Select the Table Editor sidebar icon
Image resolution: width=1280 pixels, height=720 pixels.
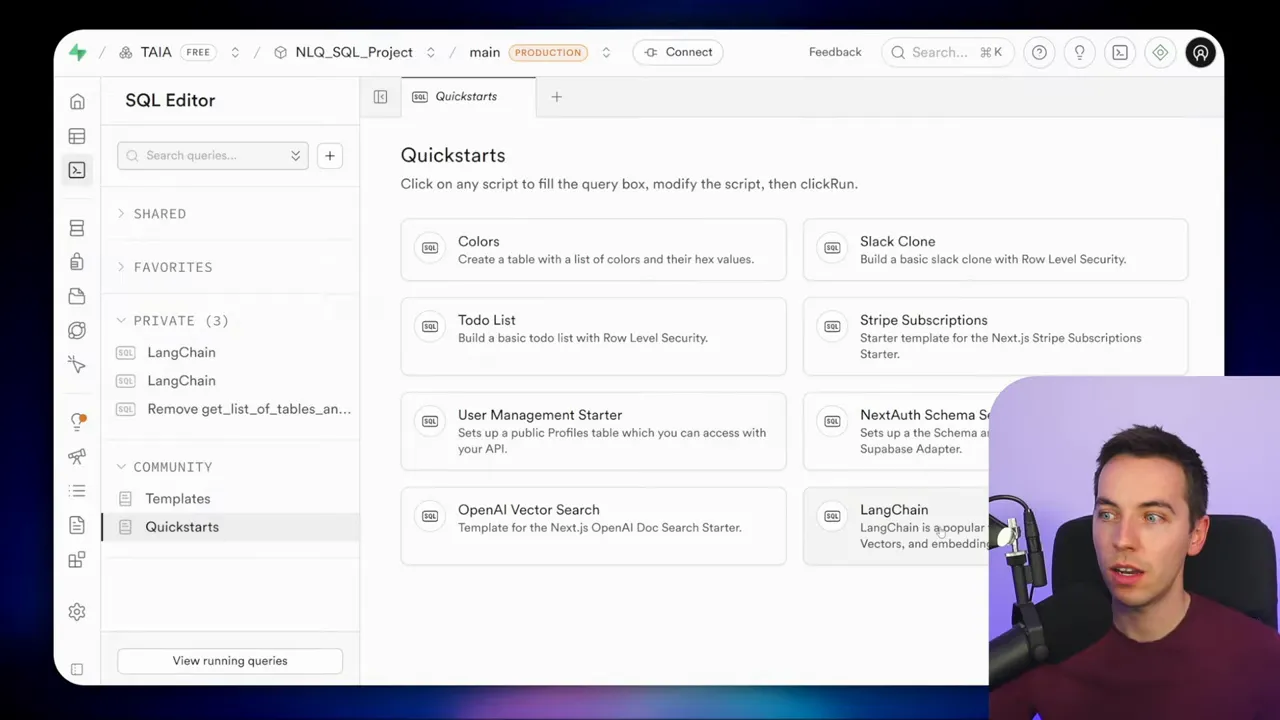77,136
